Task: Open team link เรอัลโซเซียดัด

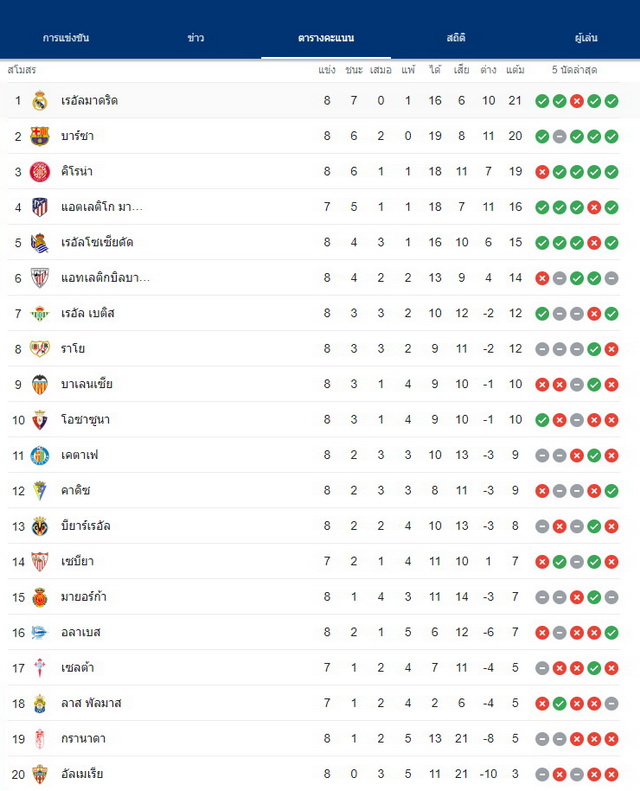Action: point(97,242)
